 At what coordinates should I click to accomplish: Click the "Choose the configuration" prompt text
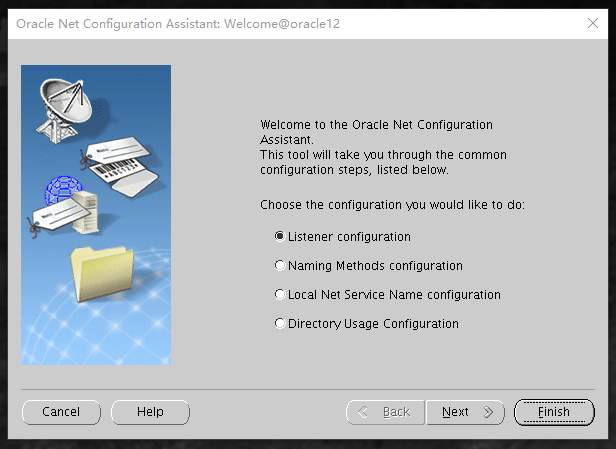[392, 205]
